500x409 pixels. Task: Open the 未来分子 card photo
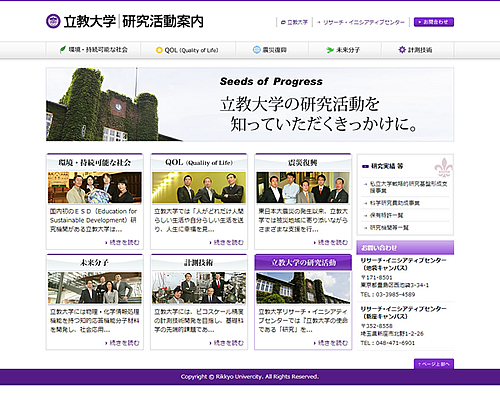(95, 288)
